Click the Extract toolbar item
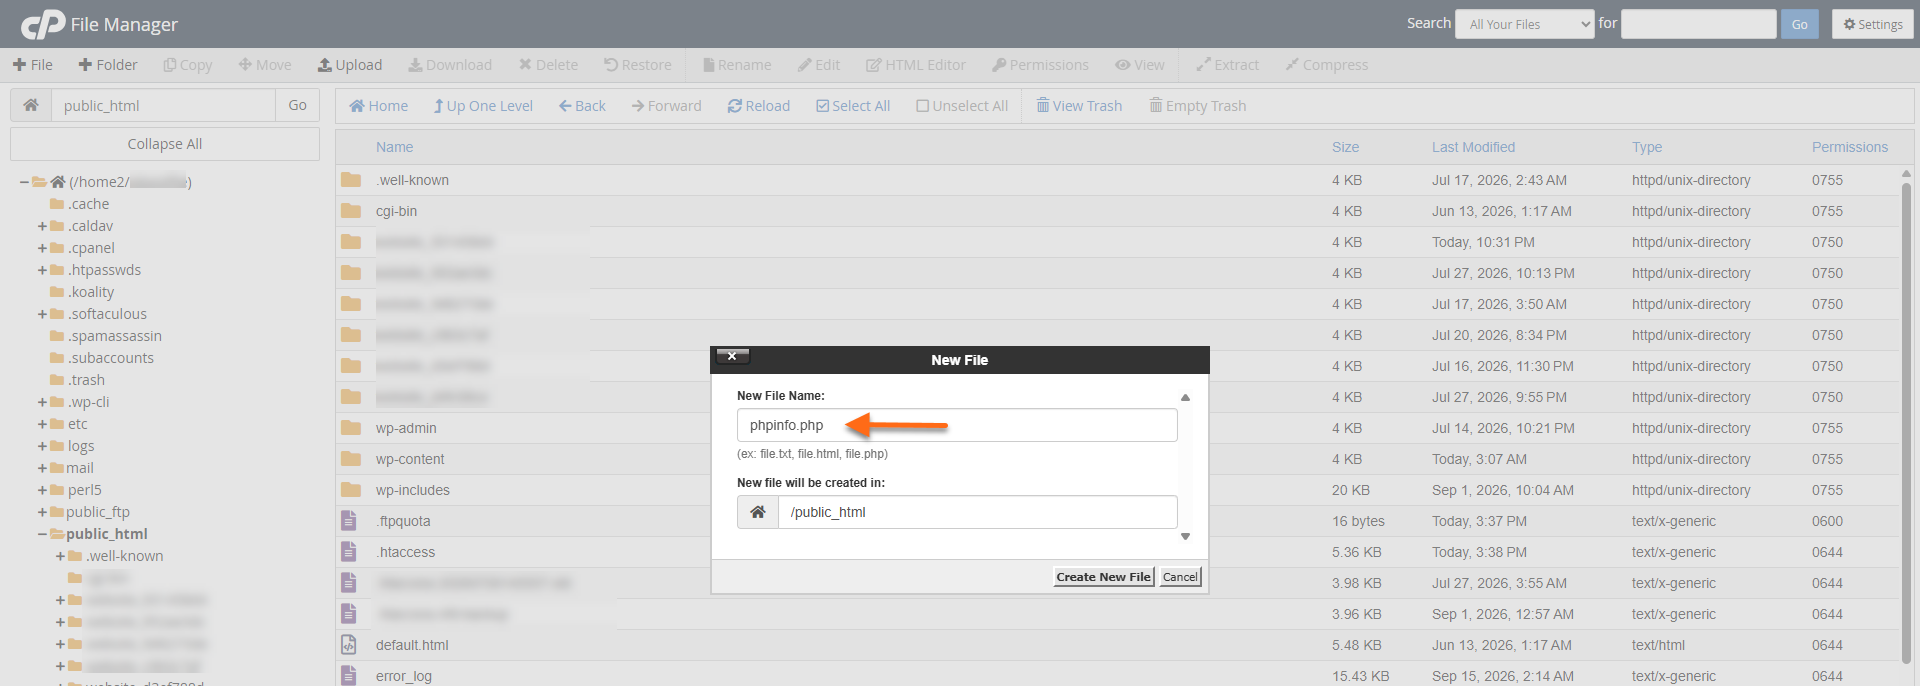This screenshot has height=686, width=1920. pyautogui.click(x=1228, y=65)
